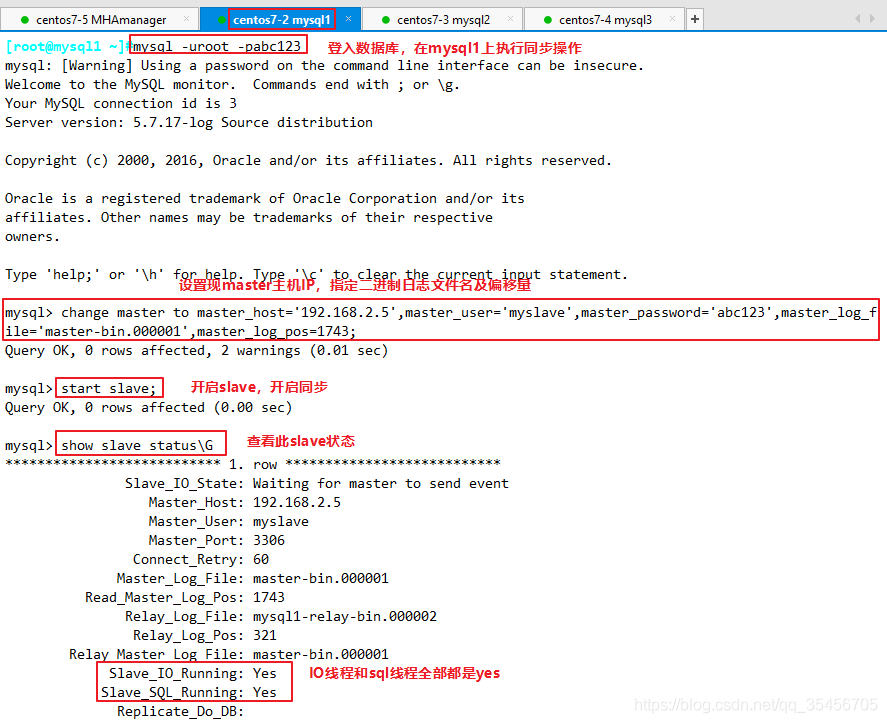This screenshot has width=887, height=723.
Task: Click the 'start slave;' command
Action: pos(108,388)
